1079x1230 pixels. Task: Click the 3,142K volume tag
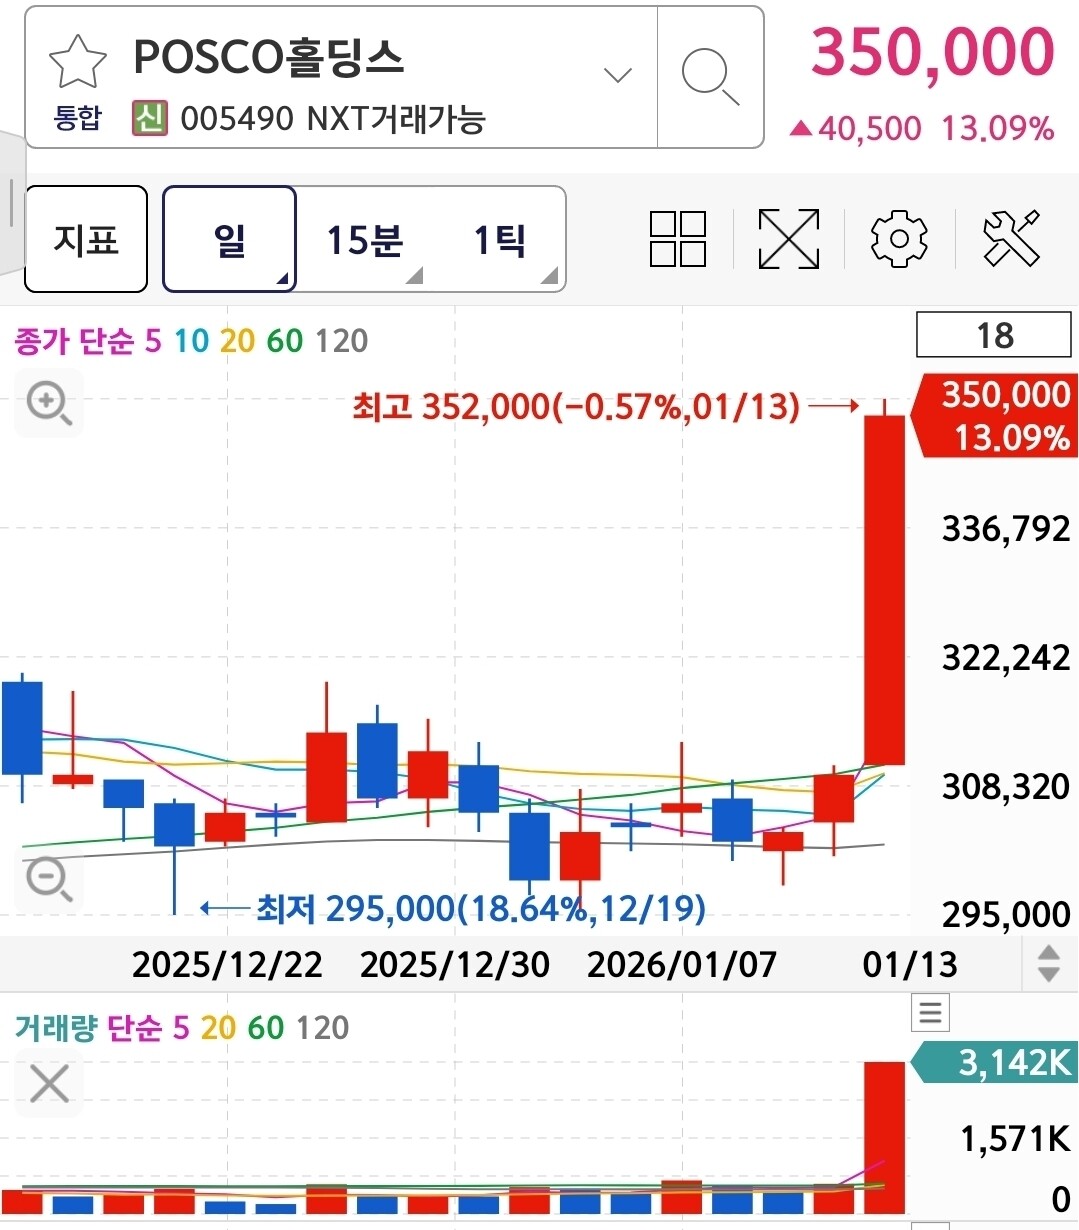(994, 1061)
